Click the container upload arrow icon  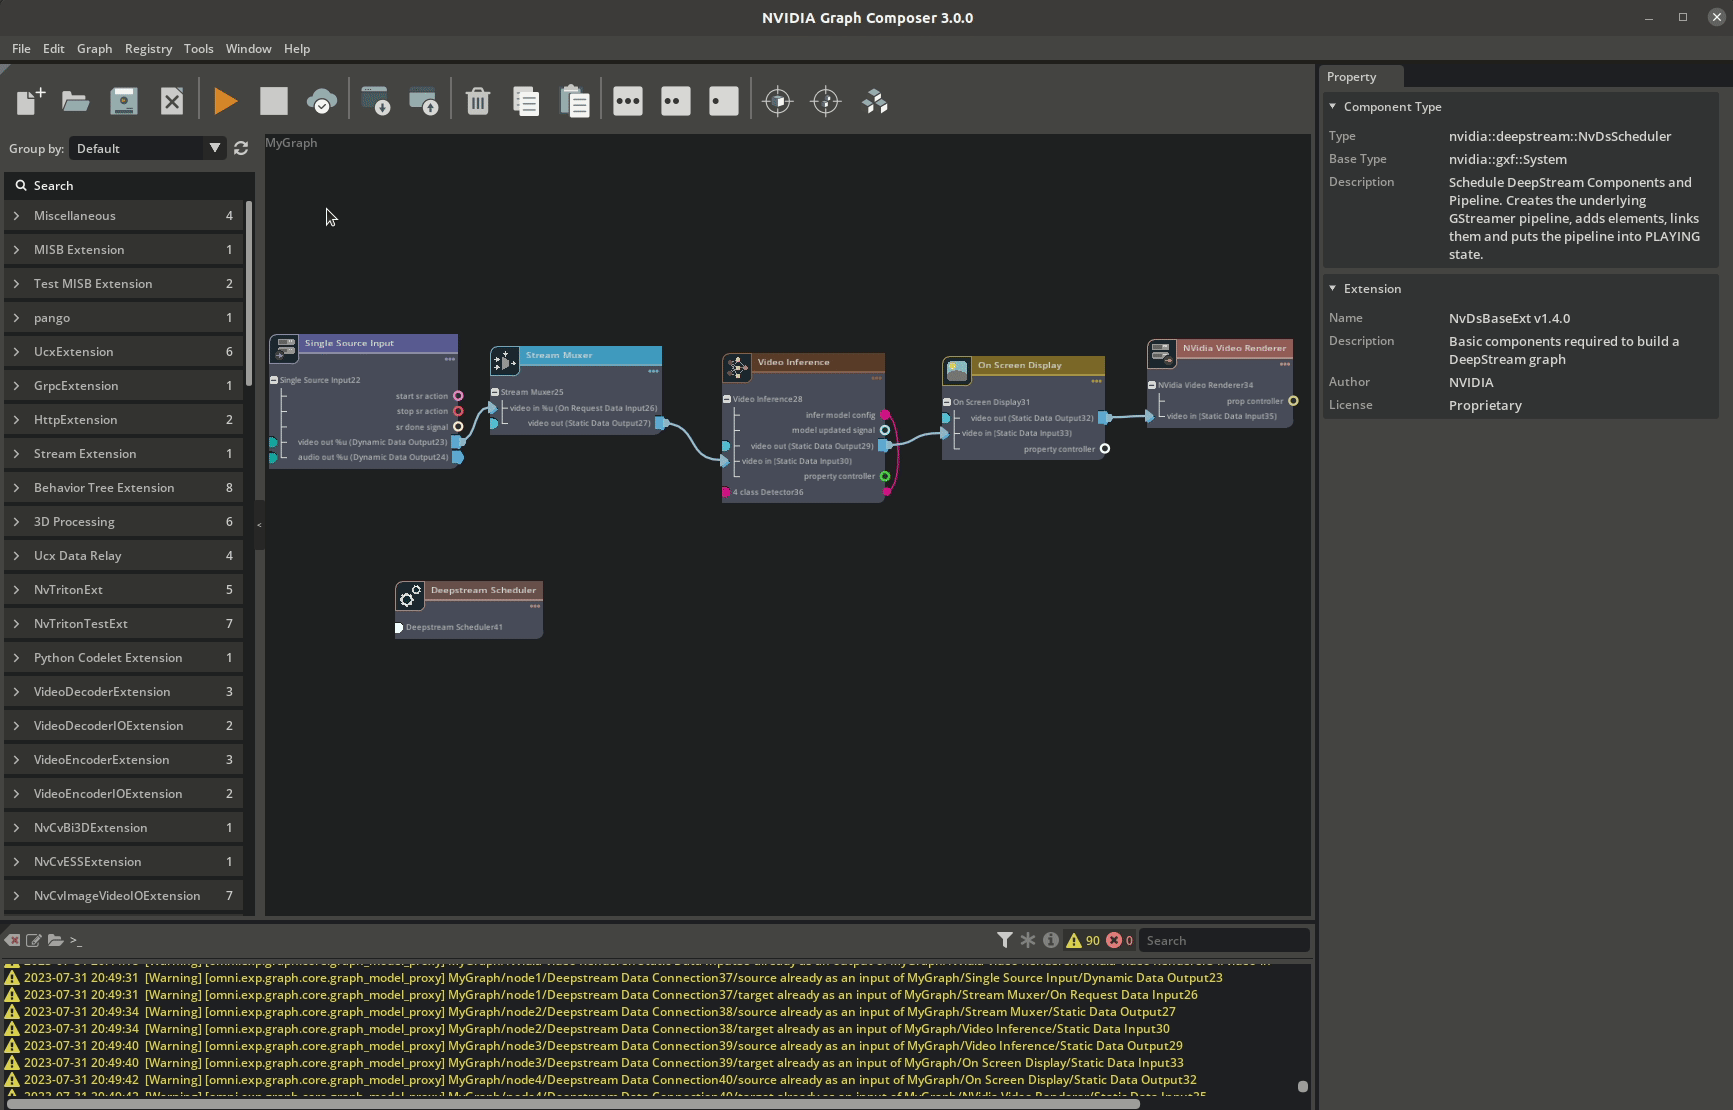pyautogui.click(x=424, y=101)
